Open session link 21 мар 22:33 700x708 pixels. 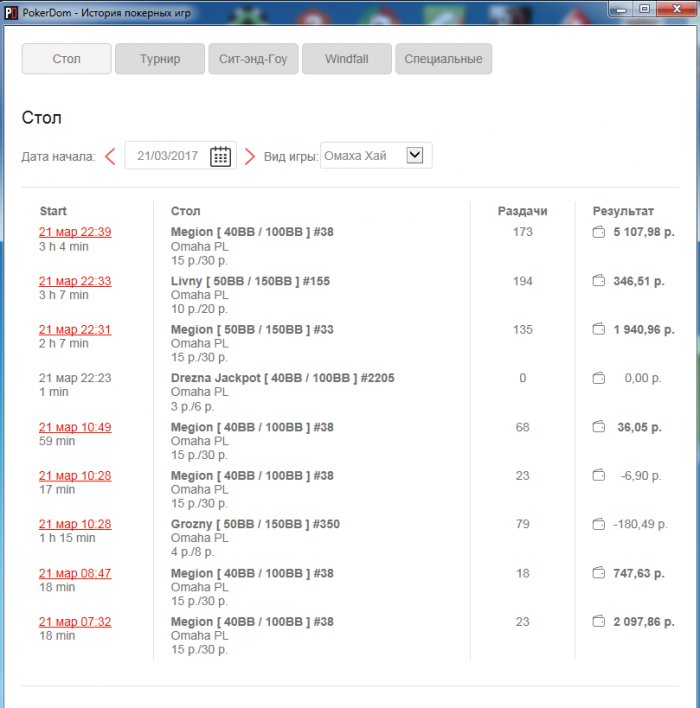pos(75,281)
